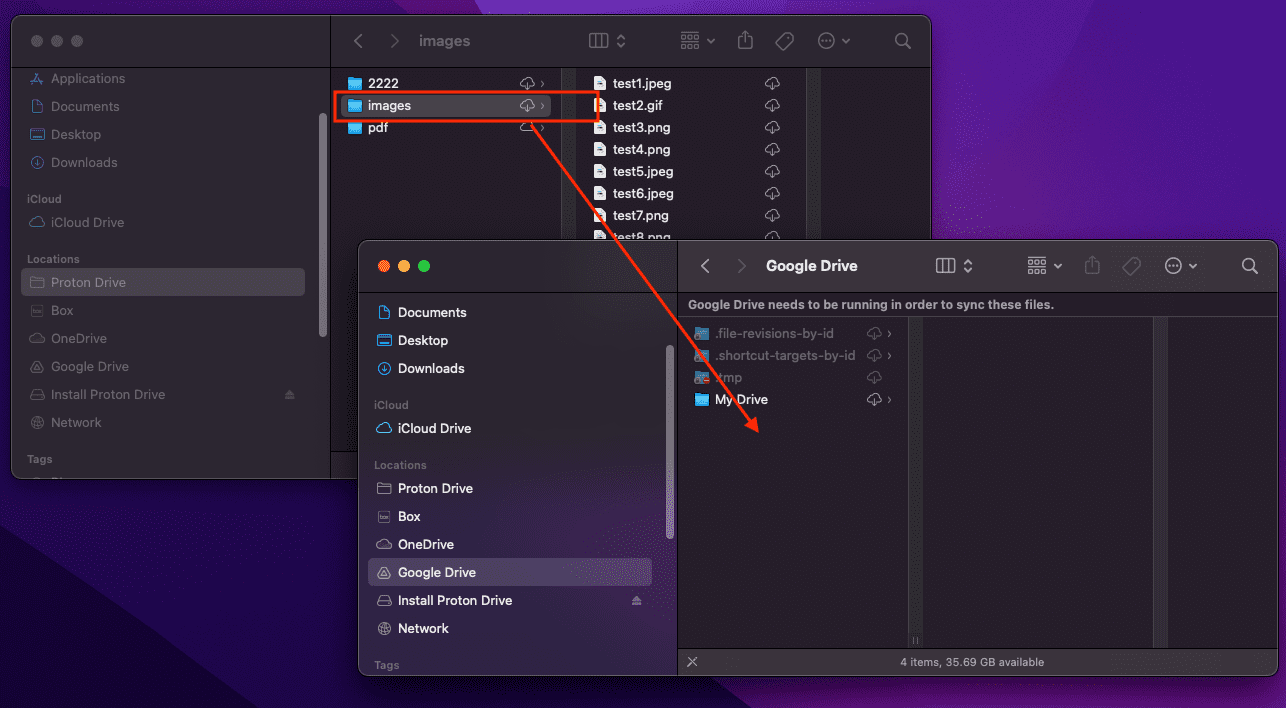Viewport: 1286px width, 708px height.
Task: Click the back window sidebar scrollbar
Action: point(322,224)
